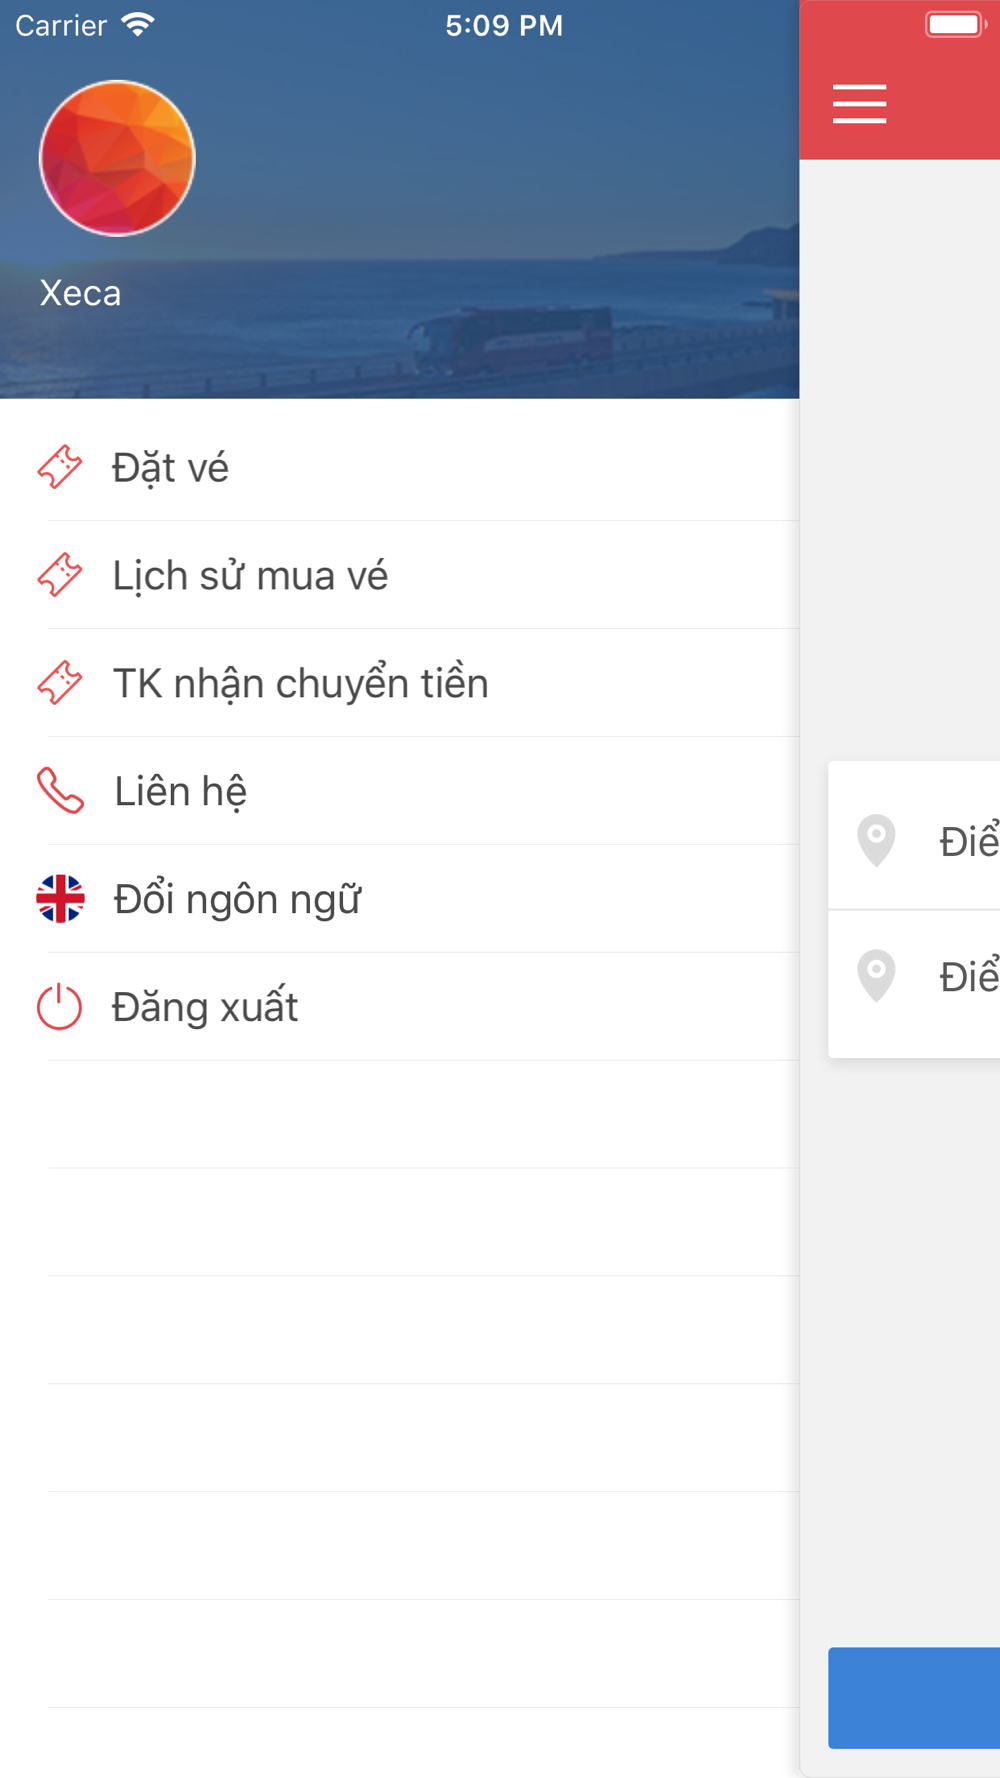Viewport: 1000px width, 1778px height.
Task: Select TK nhận chuyển tiền menu entry
Action: tap(400, 683)
